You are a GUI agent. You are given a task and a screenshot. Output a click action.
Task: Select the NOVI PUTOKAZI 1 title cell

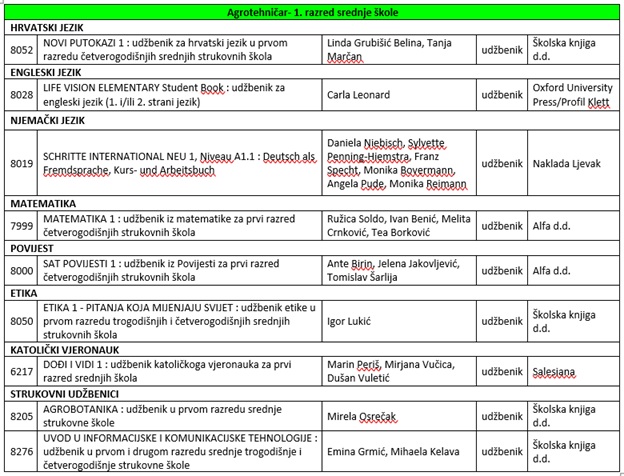point(179,50)
